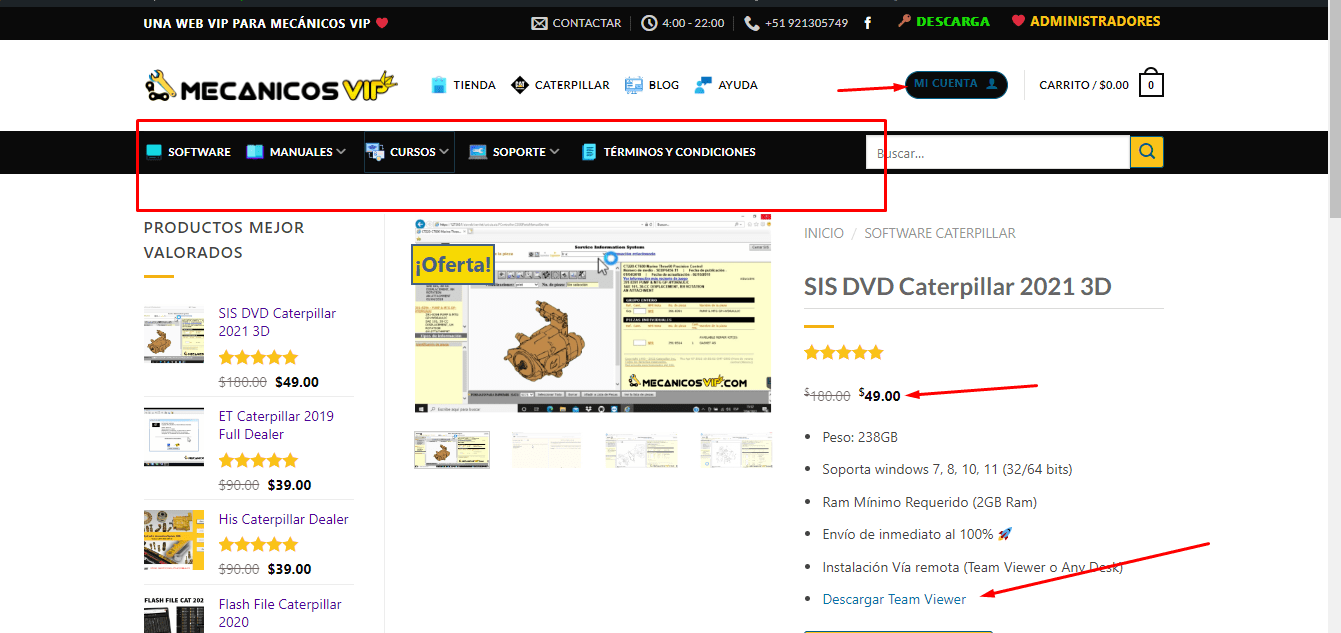Click the sidebar Flash File Caterpillar thumbnail
This screenshot has width=1341, height=633.
pos(174,614)
